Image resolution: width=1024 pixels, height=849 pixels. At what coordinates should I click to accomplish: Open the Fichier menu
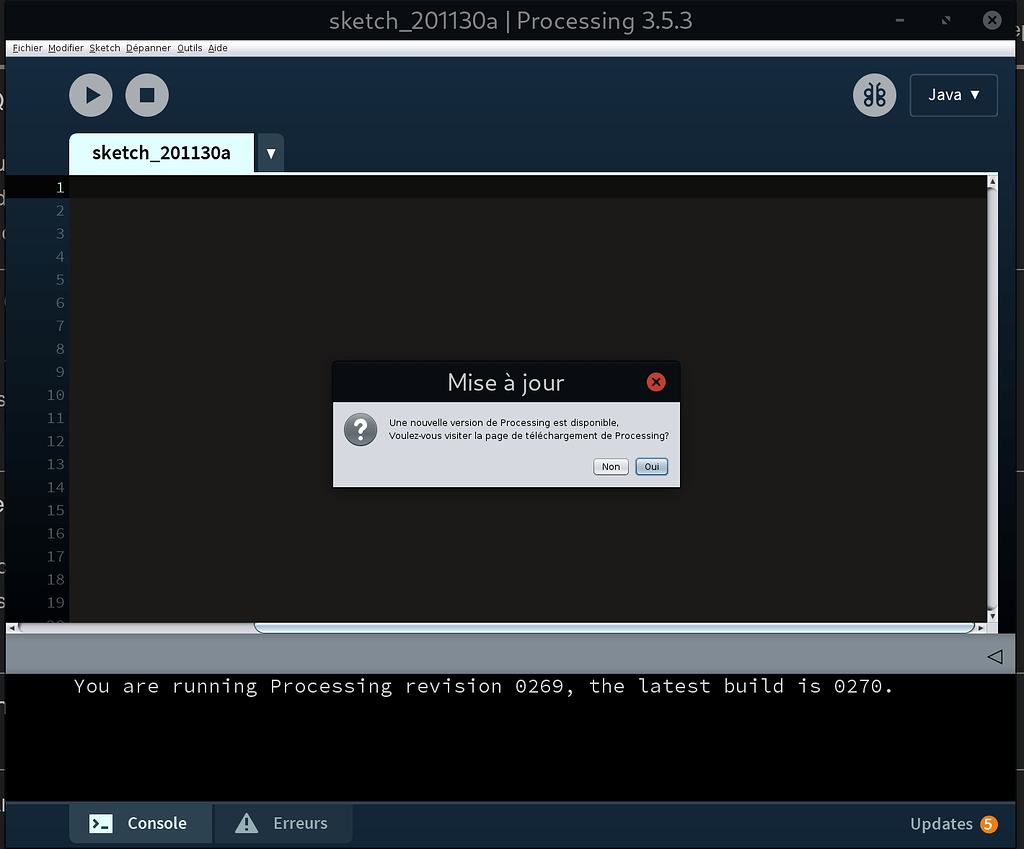pyautogui.click(x=26, y=47)
